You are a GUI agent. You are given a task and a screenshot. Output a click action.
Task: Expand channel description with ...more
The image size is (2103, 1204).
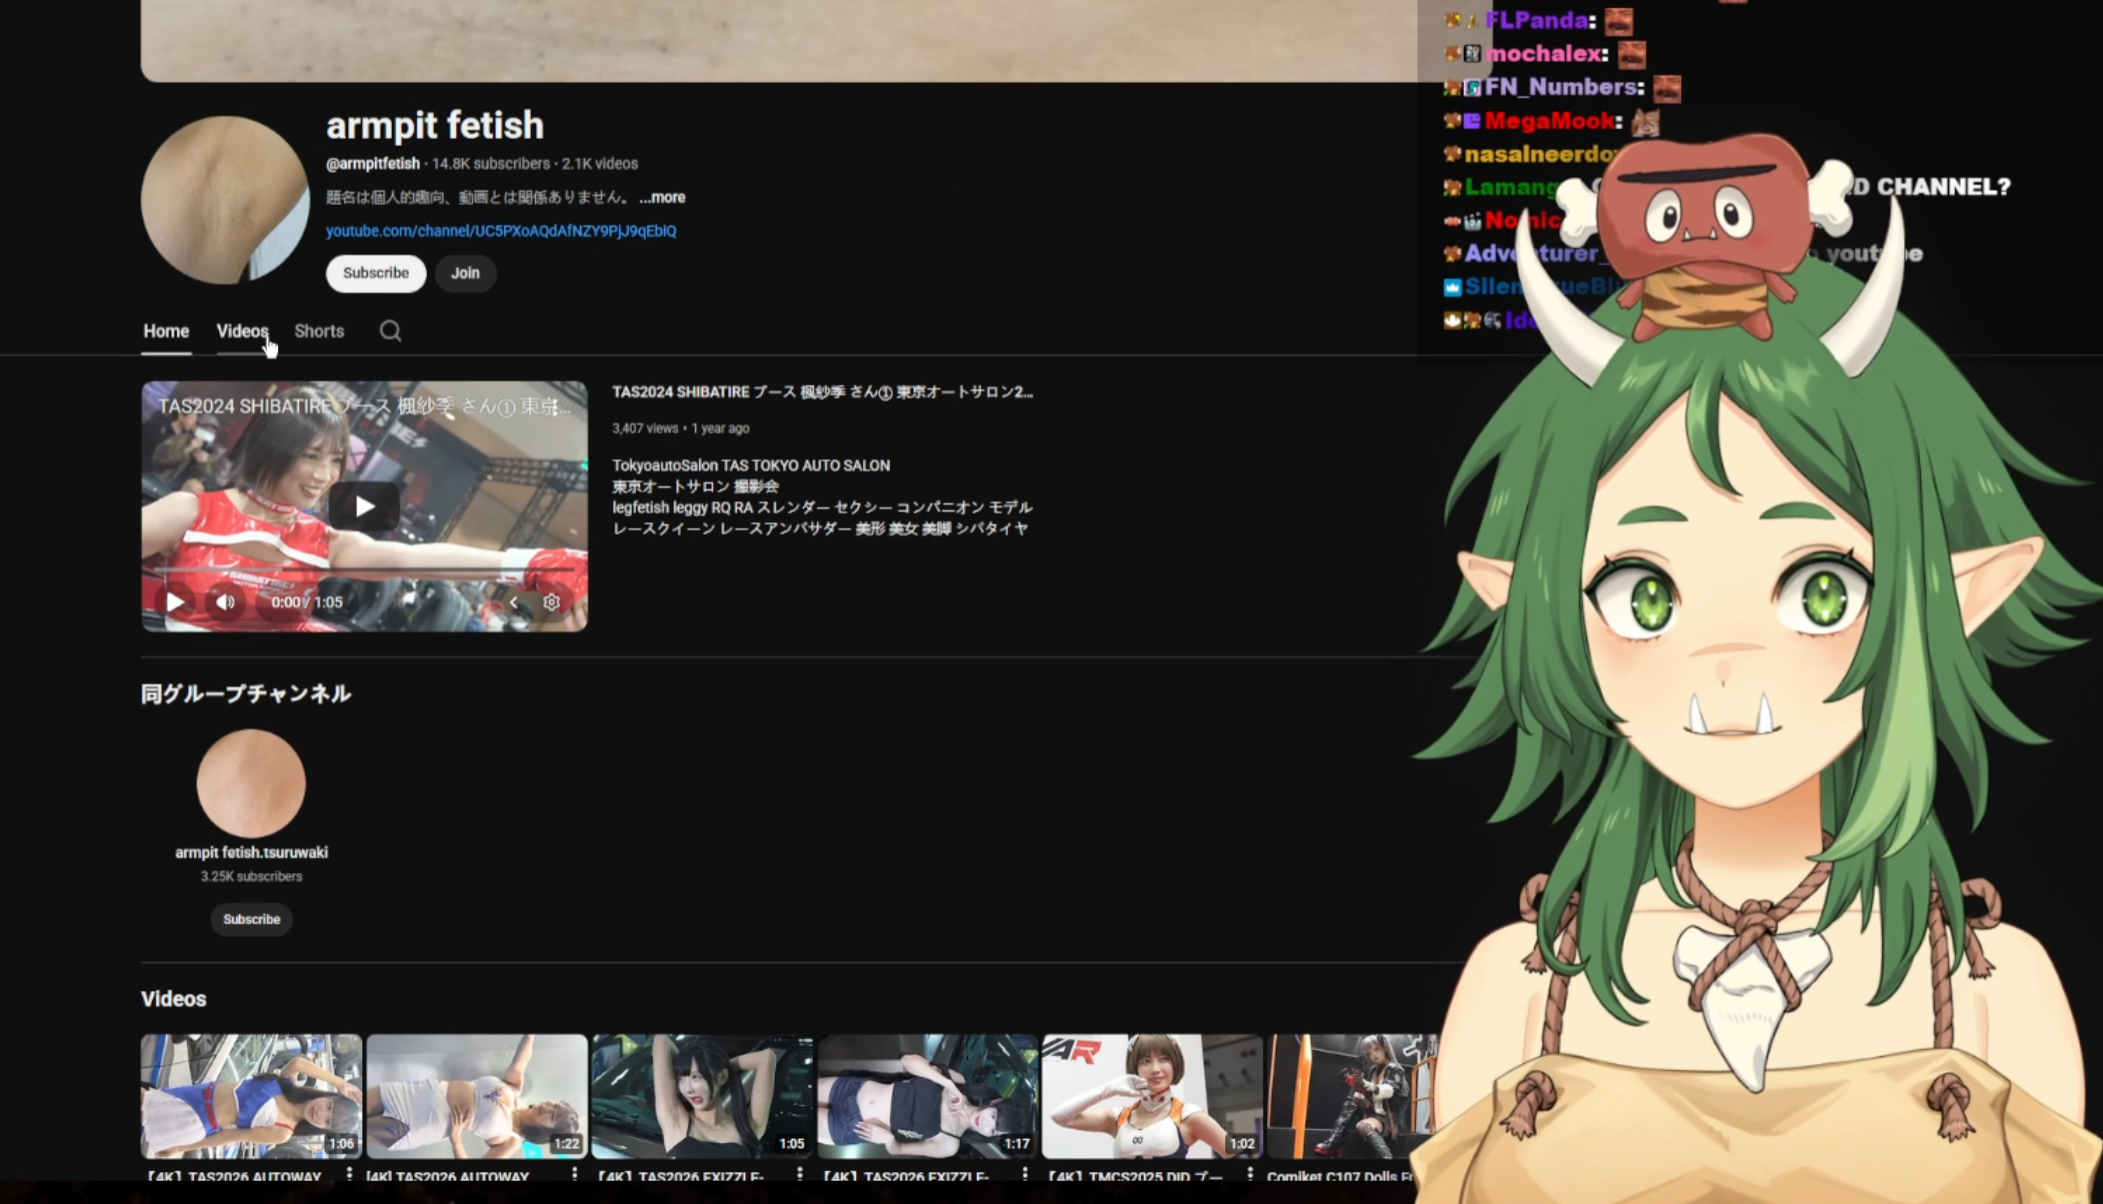(662, 197)
